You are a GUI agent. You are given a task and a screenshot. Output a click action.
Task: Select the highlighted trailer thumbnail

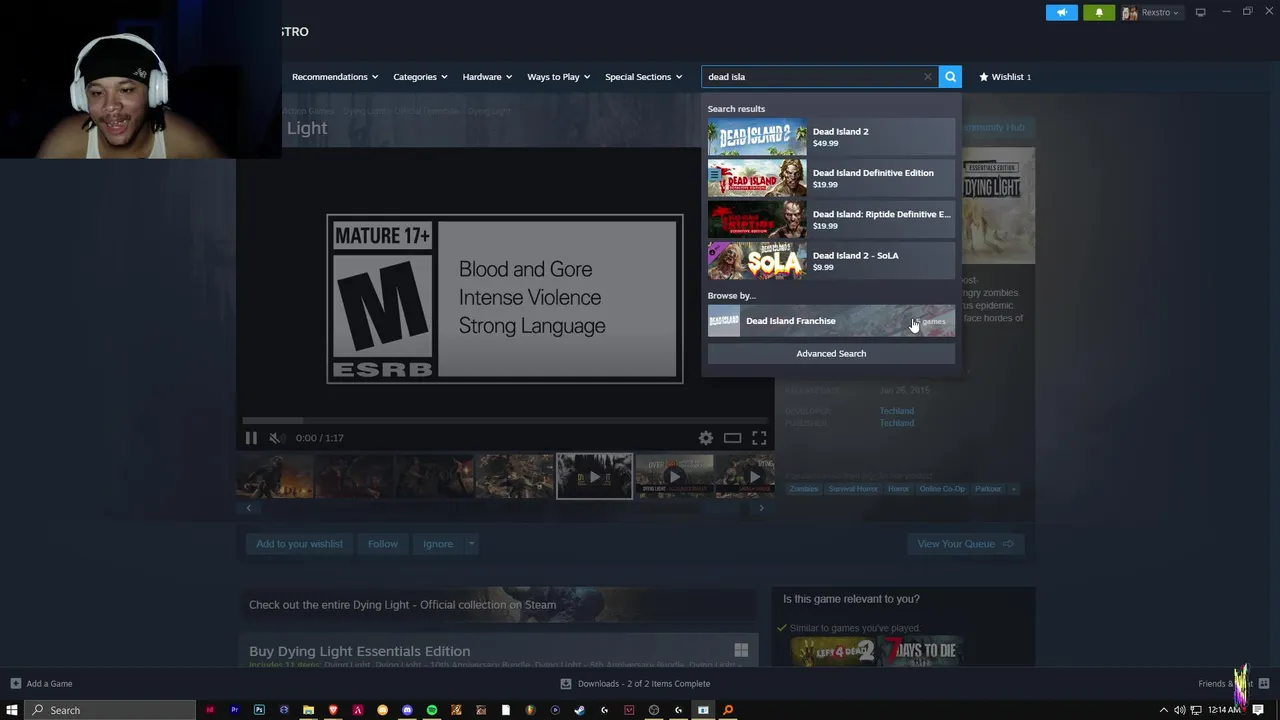594,476
